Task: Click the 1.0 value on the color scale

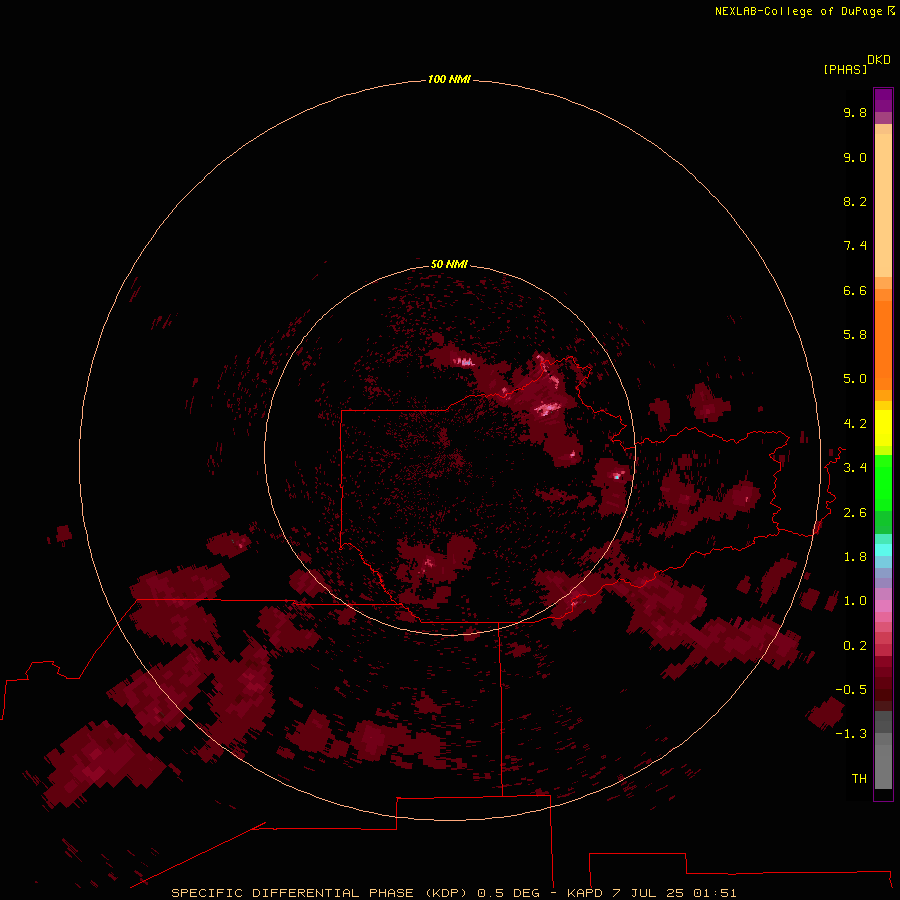Action: [x=855, y=601]
